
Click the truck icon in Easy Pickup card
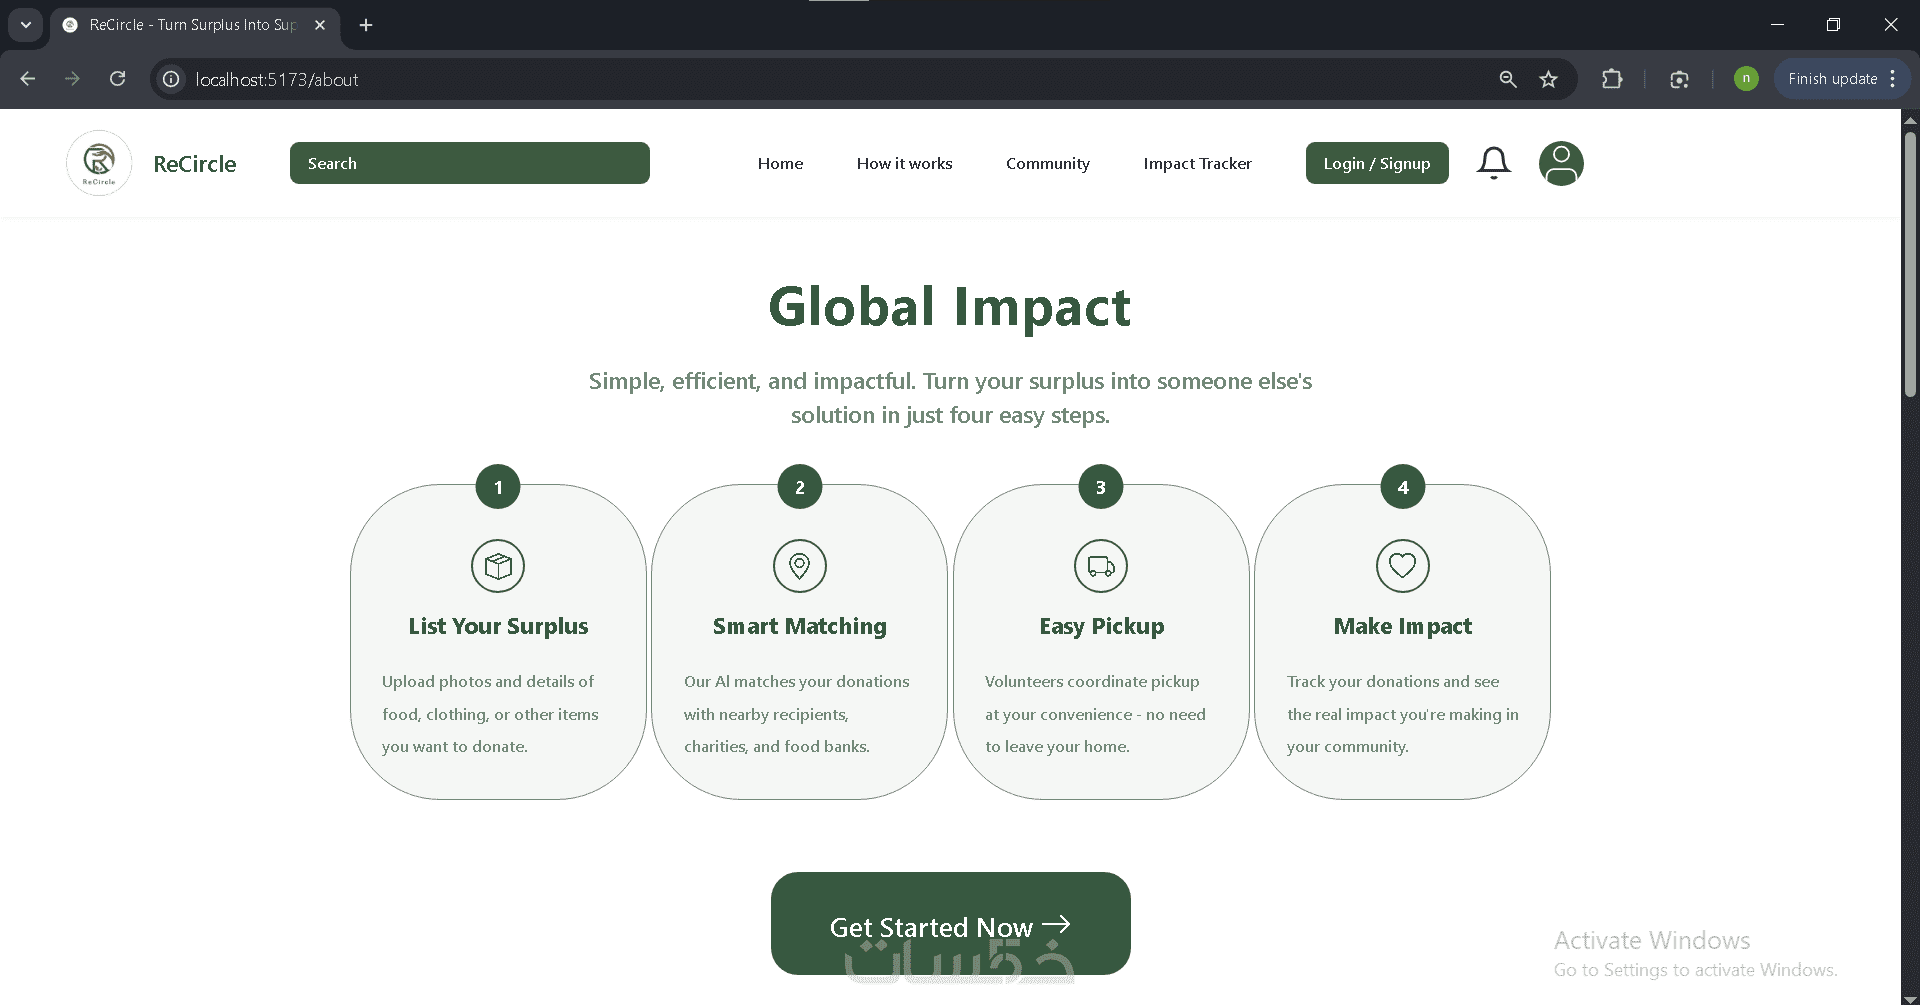coord(1101,566)
